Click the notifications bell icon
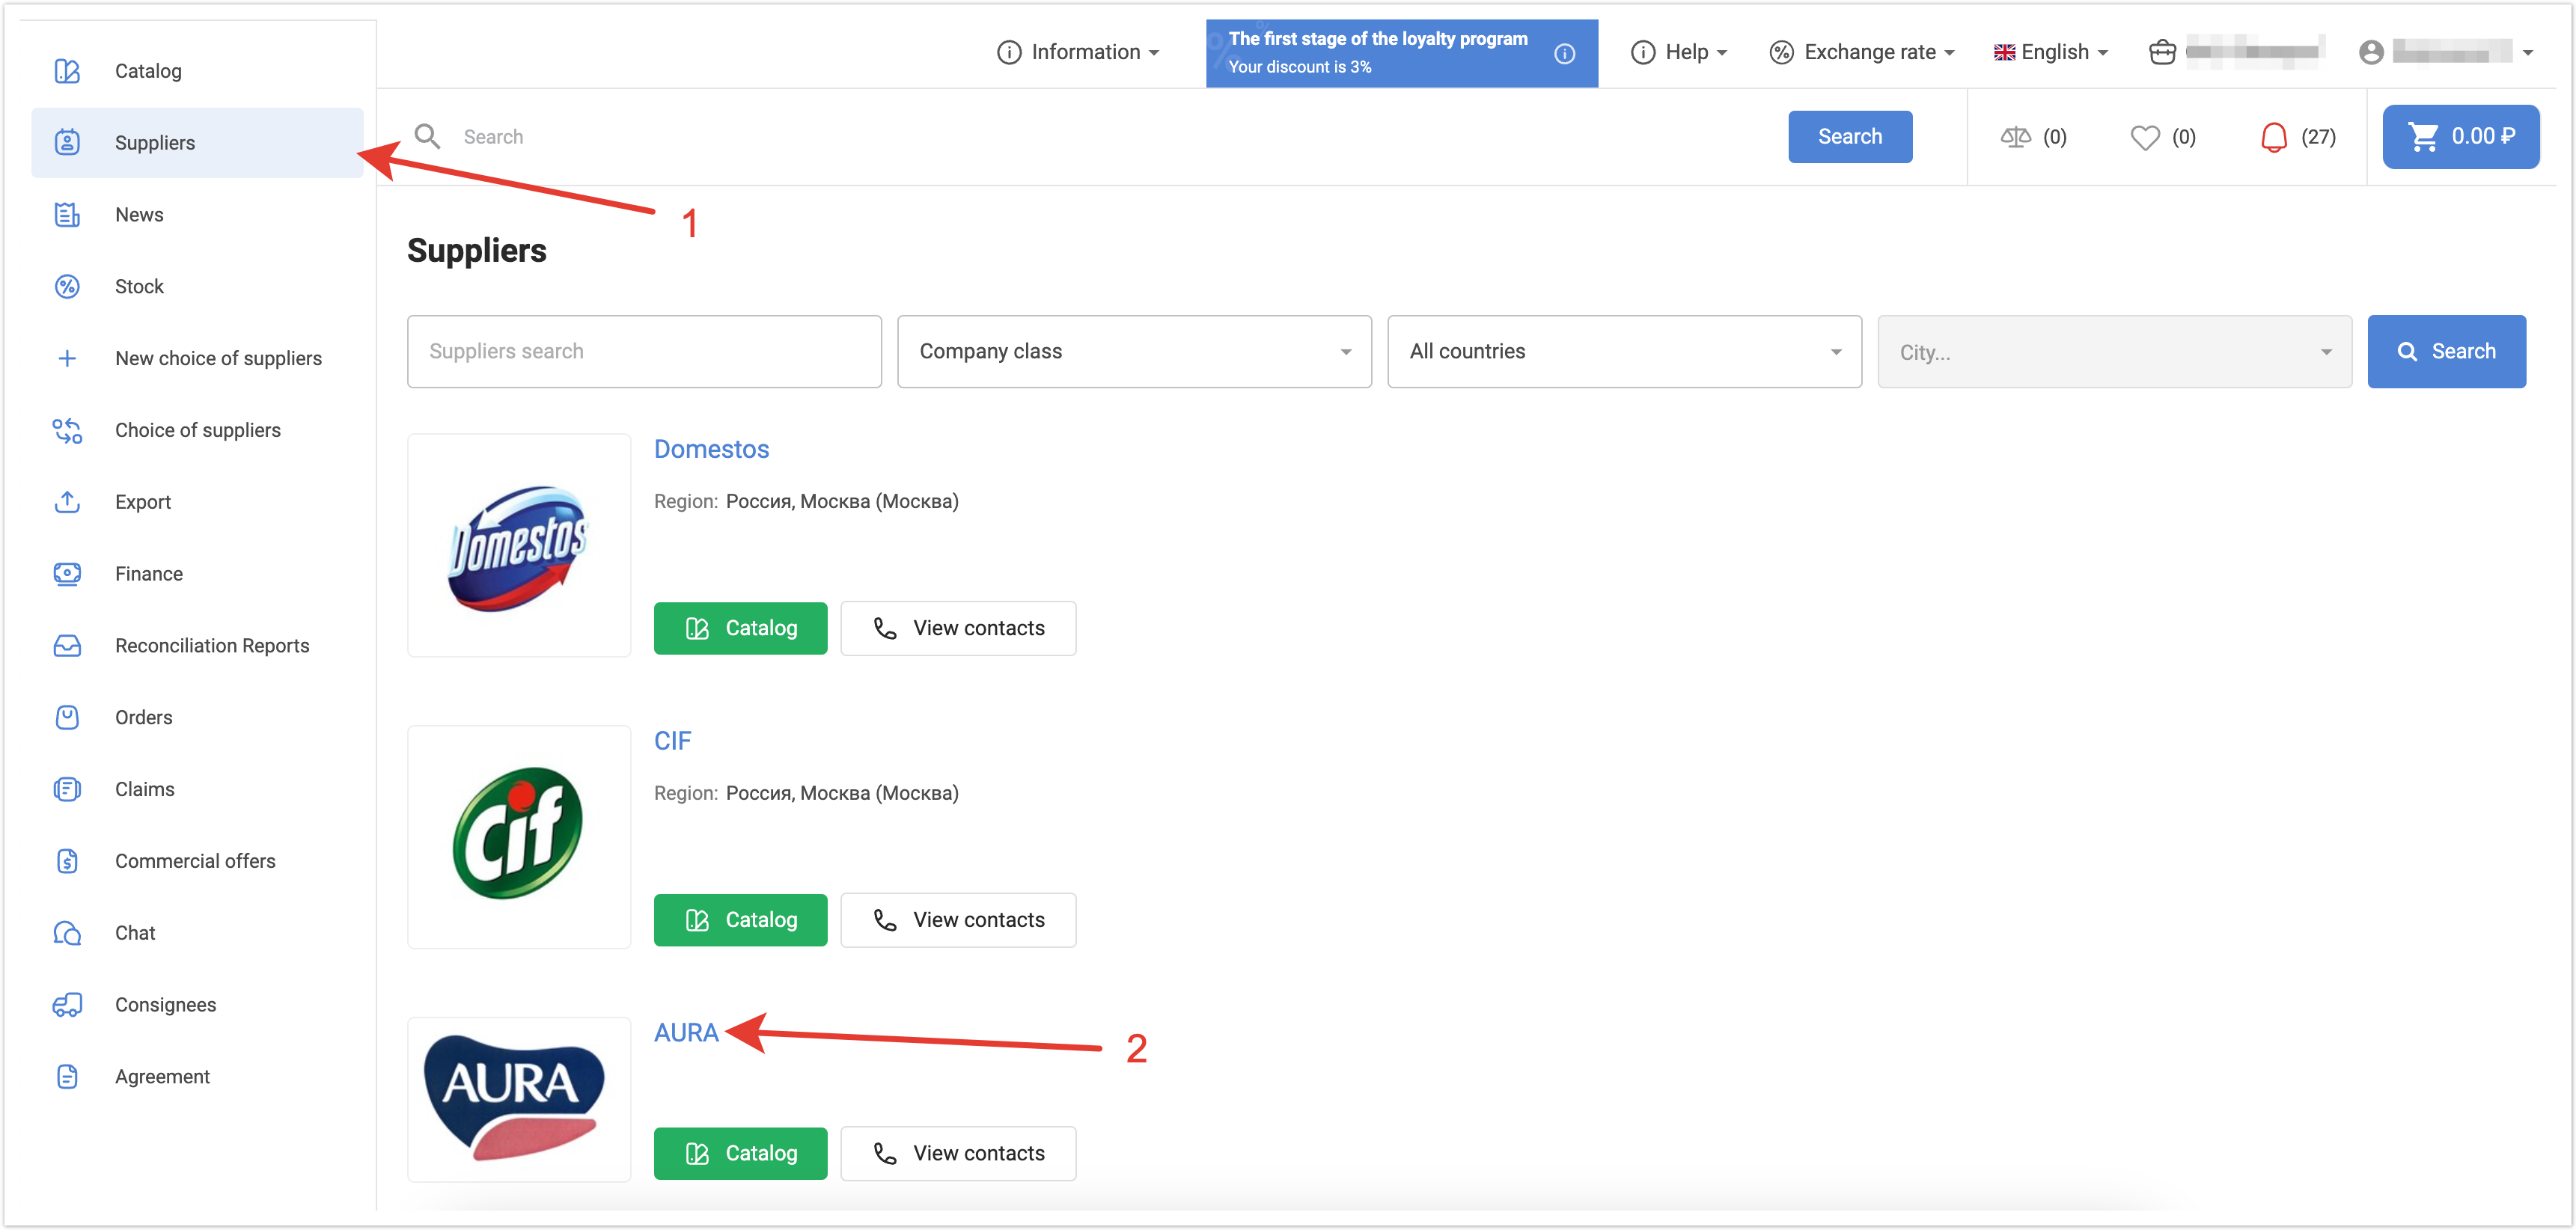The width and height of the screenshot is (2576, 1230). tap(2273, 137)
